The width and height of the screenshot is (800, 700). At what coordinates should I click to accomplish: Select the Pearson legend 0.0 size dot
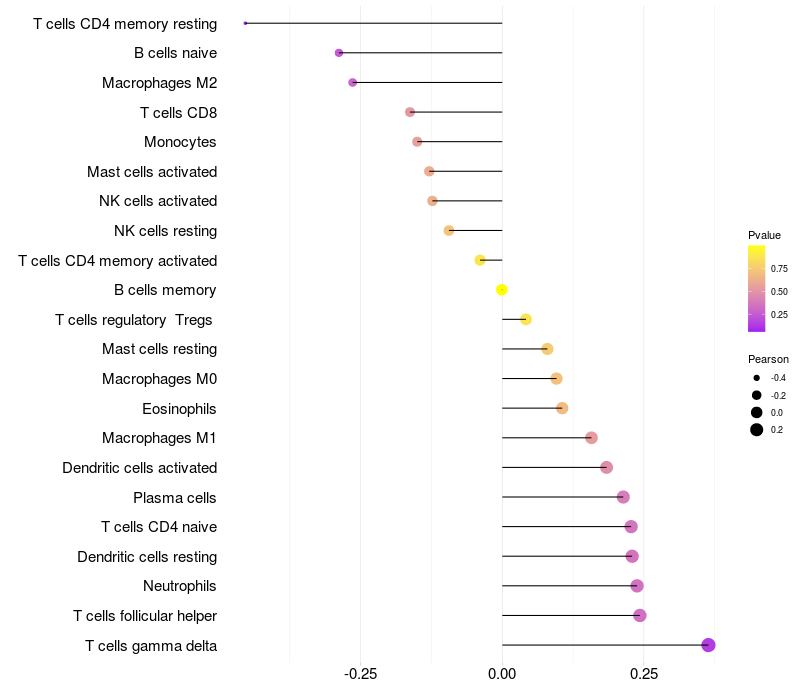click(757, 413)
